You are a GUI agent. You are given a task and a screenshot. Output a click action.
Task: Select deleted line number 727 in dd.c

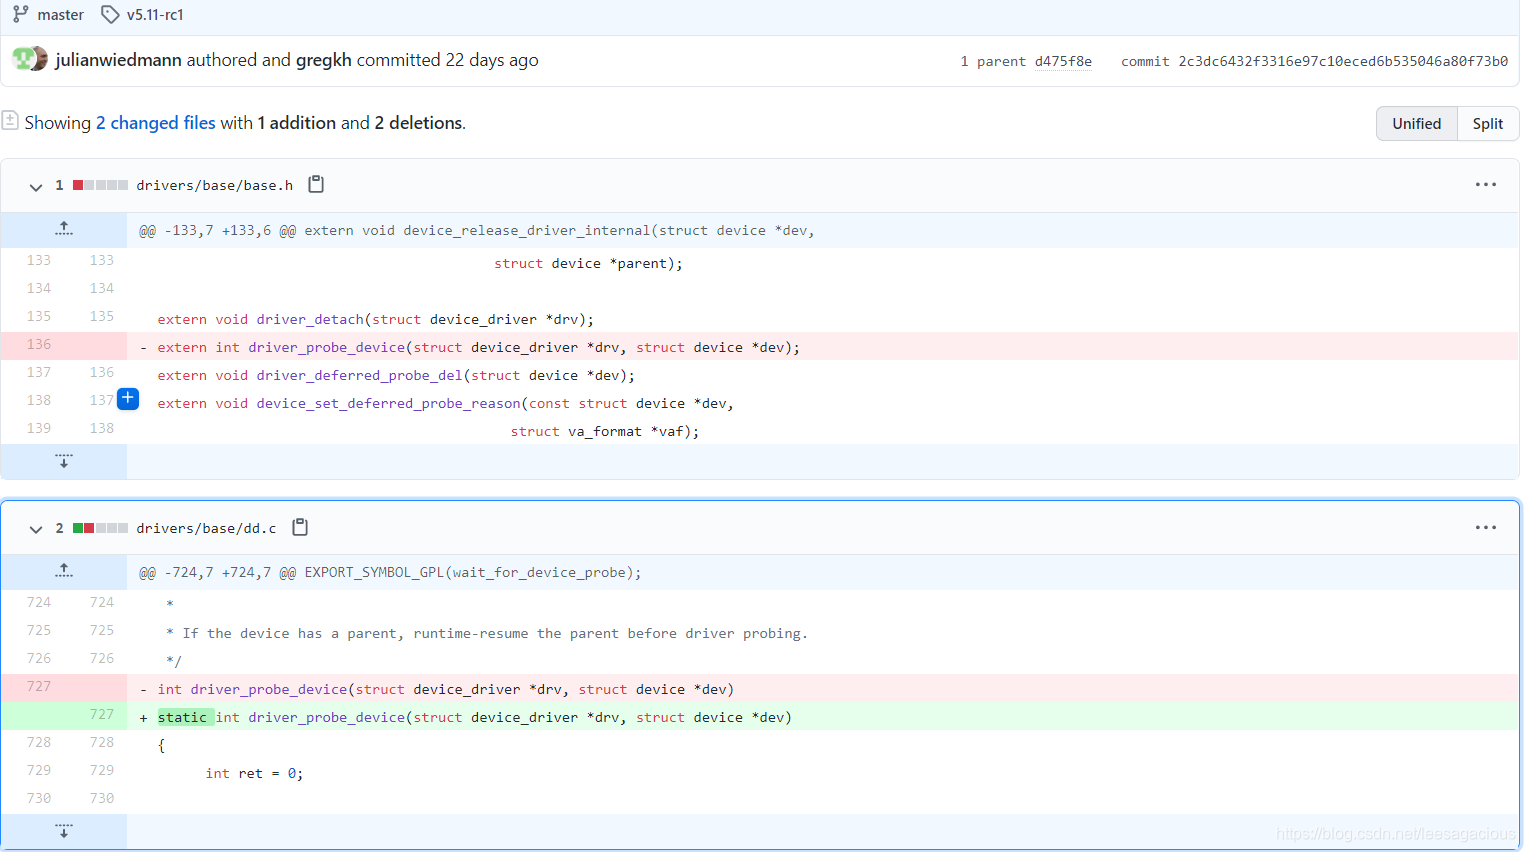click(39, 686)
